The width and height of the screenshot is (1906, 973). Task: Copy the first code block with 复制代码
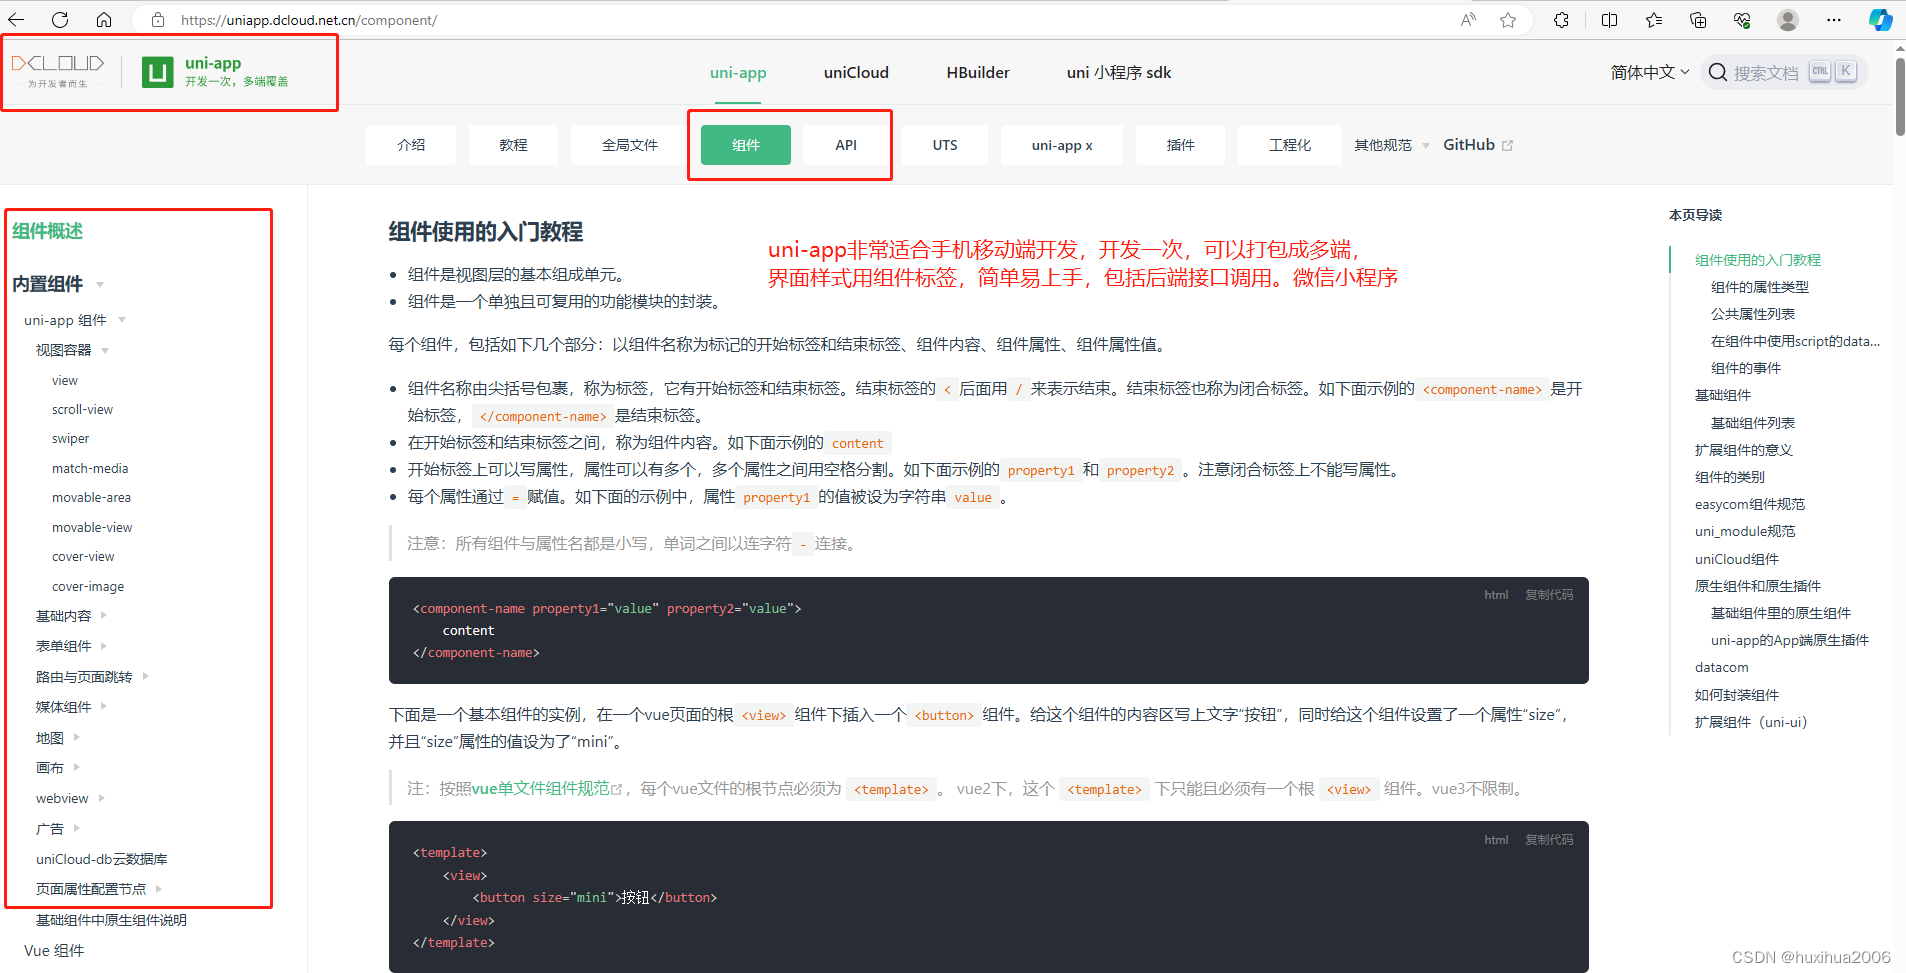point(1549,595)
